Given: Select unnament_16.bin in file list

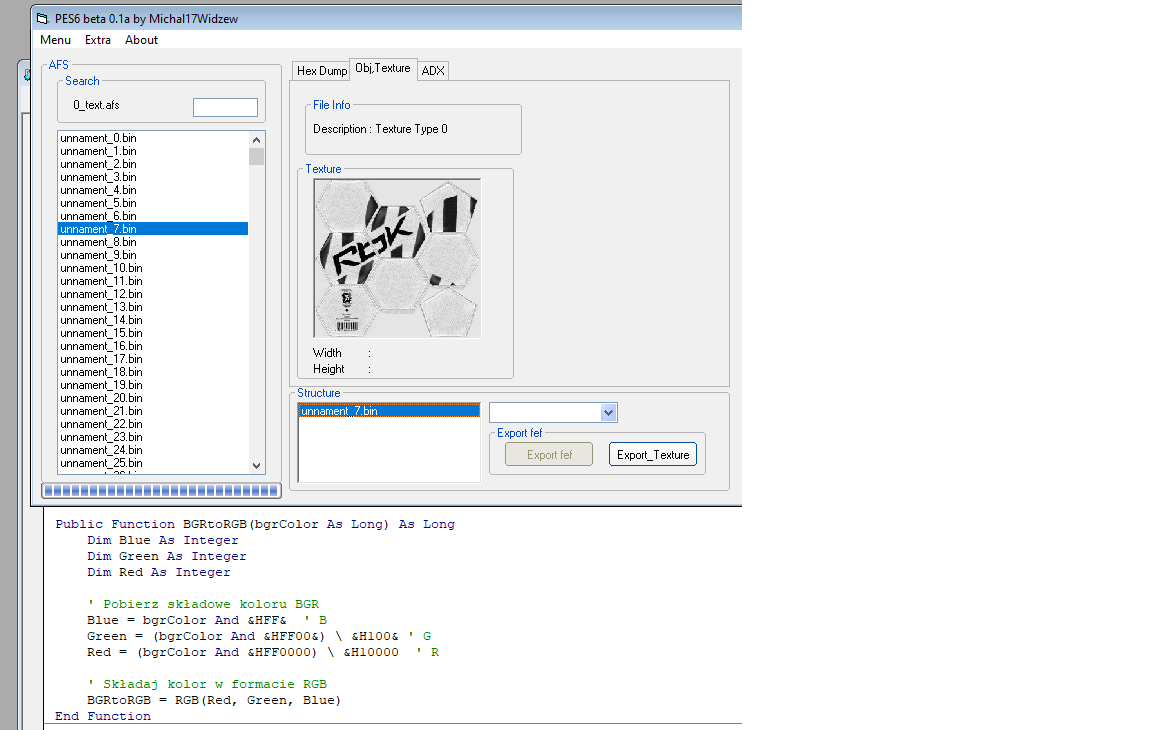Looking at the screenshot, I should click(x=153, y=347).
